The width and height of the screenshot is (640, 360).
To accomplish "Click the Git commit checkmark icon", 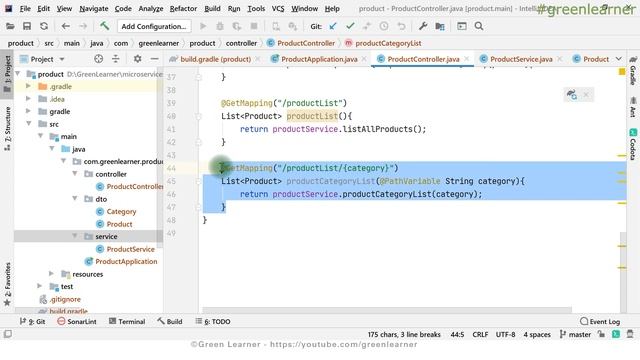I will point(350,27).
